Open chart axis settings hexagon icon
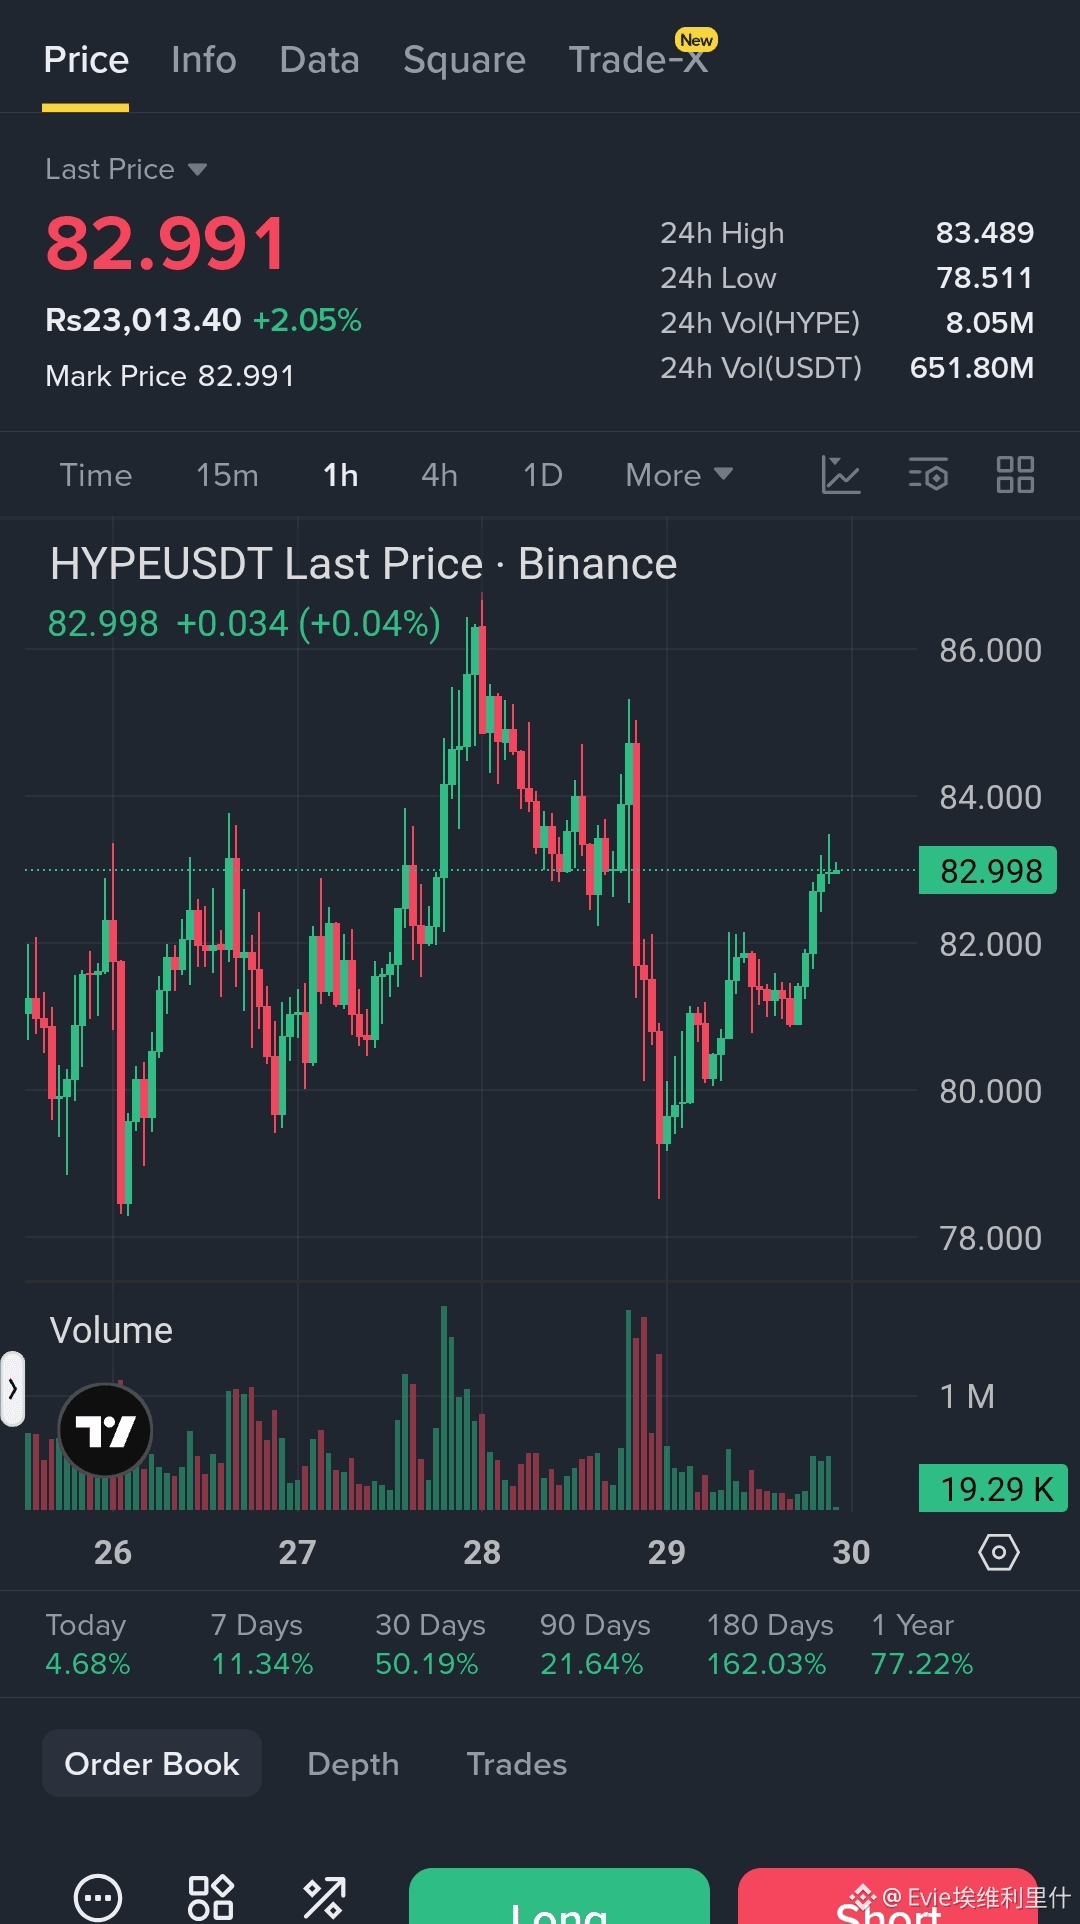The image size is (1080, 1924). pos(998,1552)
